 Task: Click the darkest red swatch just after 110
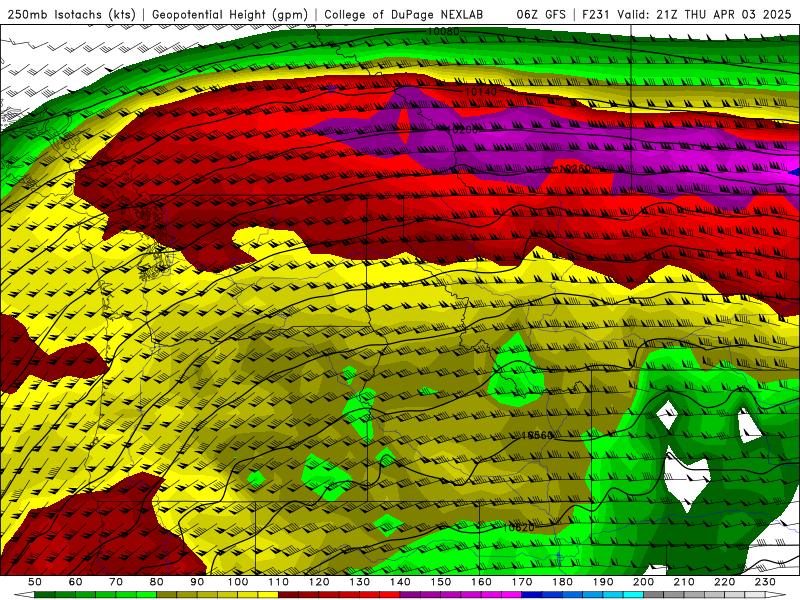tap(288, 594)
